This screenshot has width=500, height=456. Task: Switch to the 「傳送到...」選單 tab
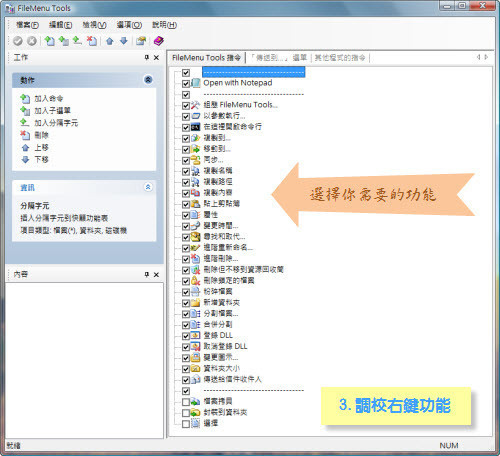278,58
